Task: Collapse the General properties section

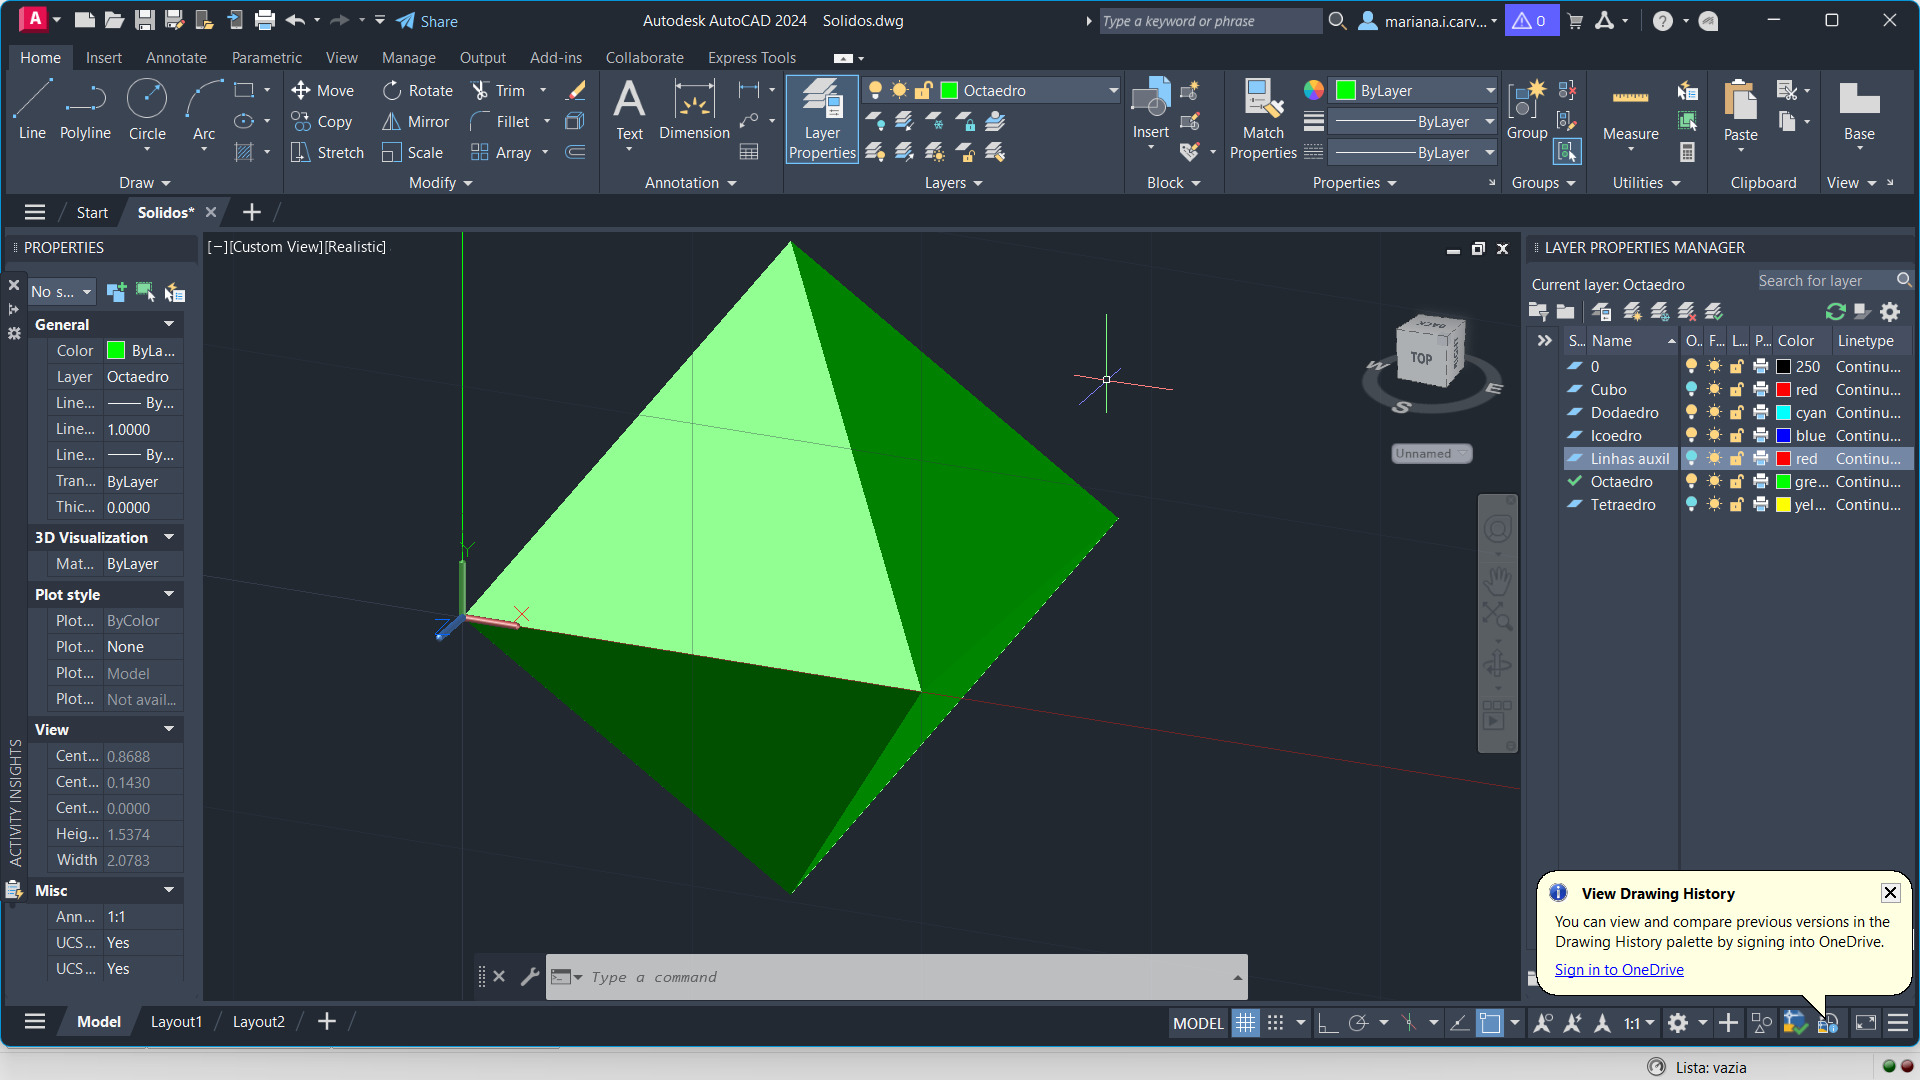Action: coord(168,324)
